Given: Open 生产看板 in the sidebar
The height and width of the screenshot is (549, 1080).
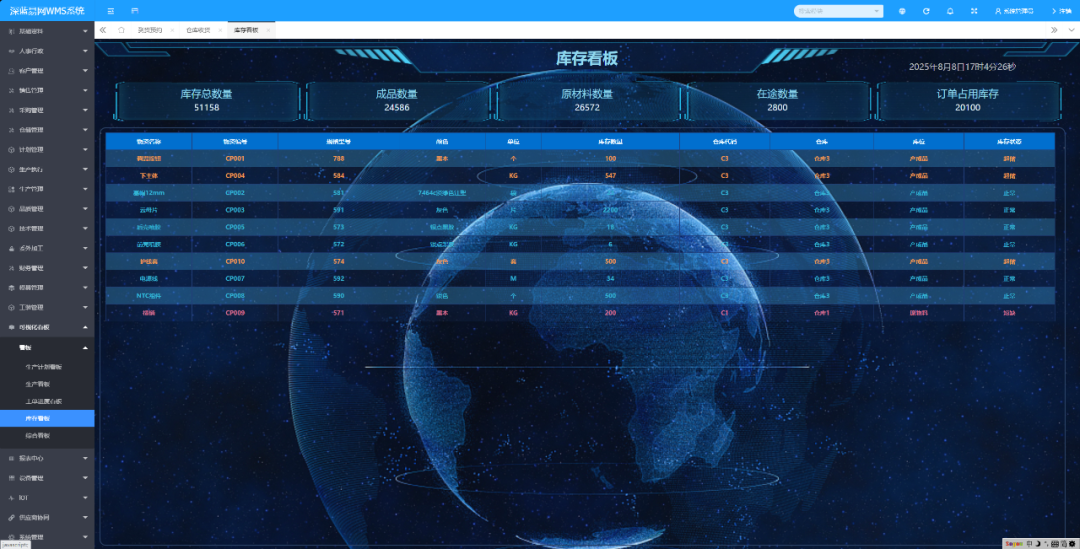Looking at the screenshot, I should 37,384.
